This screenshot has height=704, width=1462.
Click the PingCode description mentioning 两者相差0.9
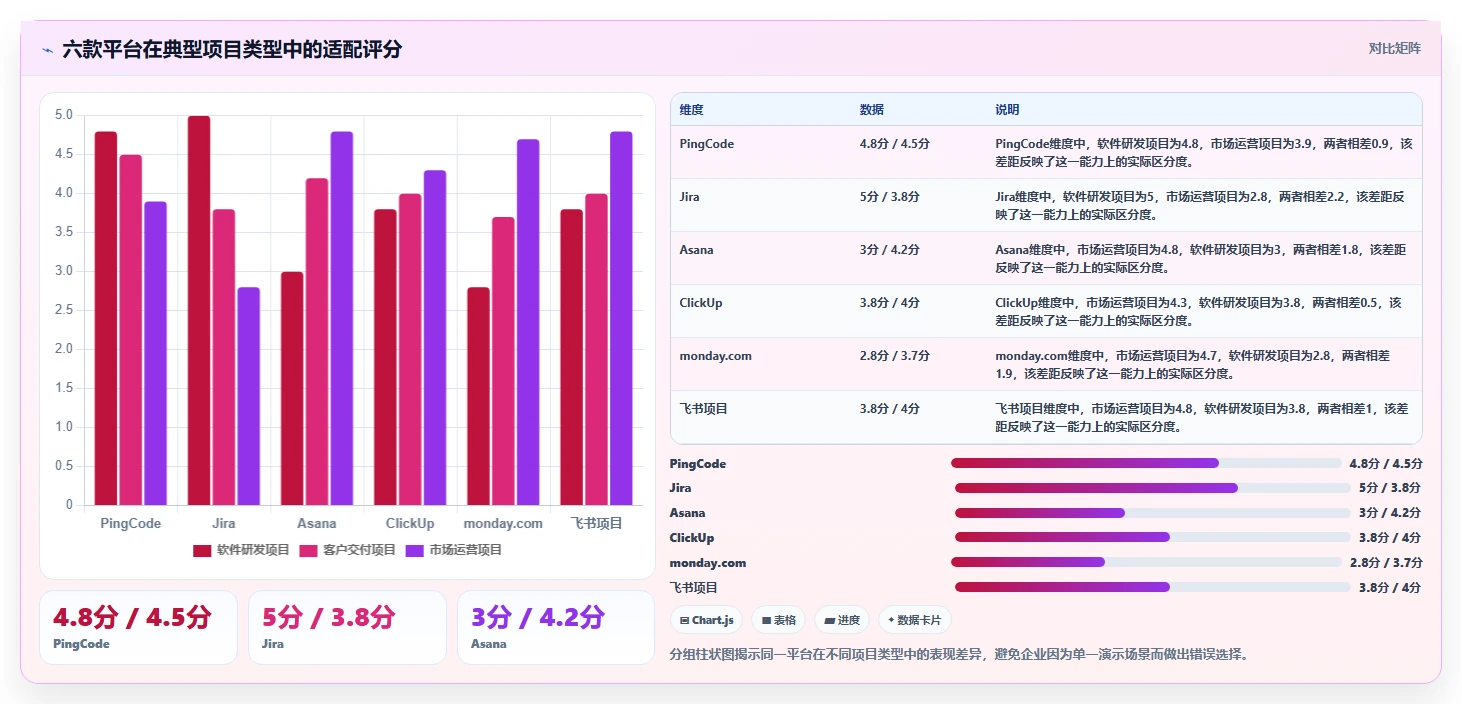(1204, 152)
